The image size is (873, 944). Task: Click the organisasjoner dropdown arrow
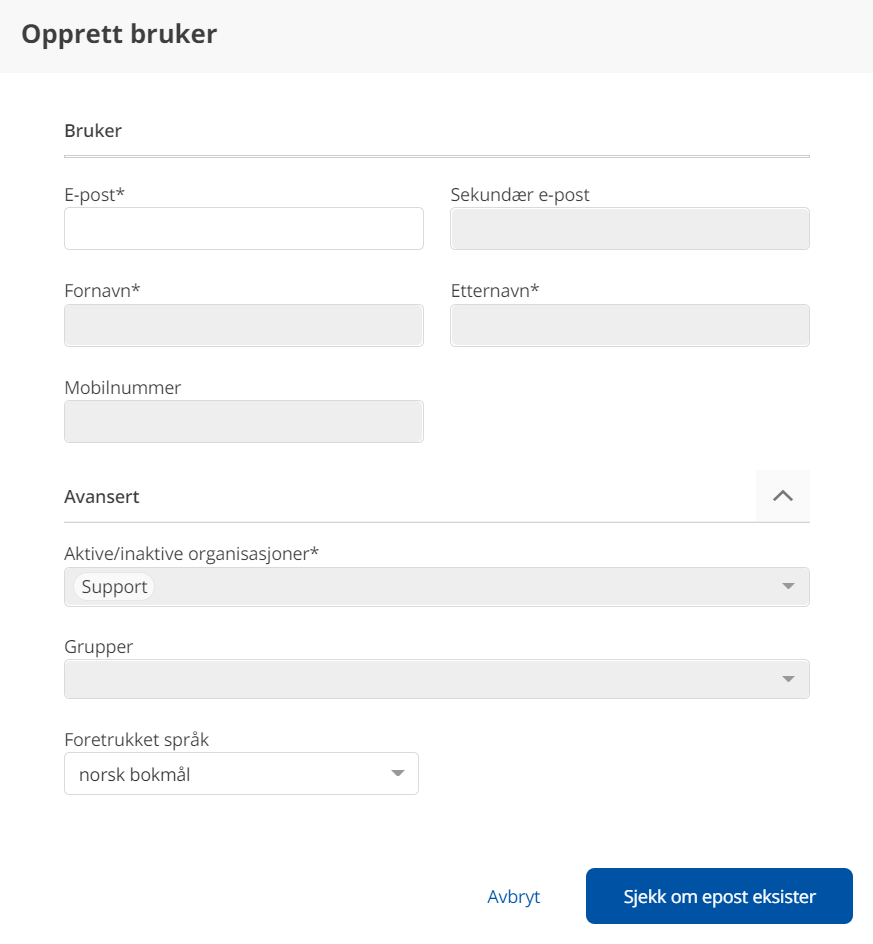click(x=788, y=587)
